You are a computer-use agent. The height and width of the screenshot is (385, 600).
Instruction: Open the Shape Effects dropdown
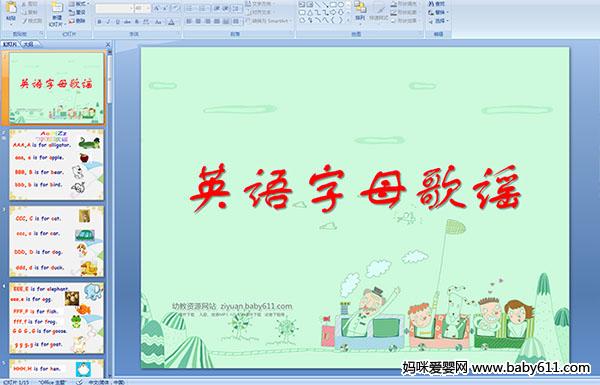405,20
